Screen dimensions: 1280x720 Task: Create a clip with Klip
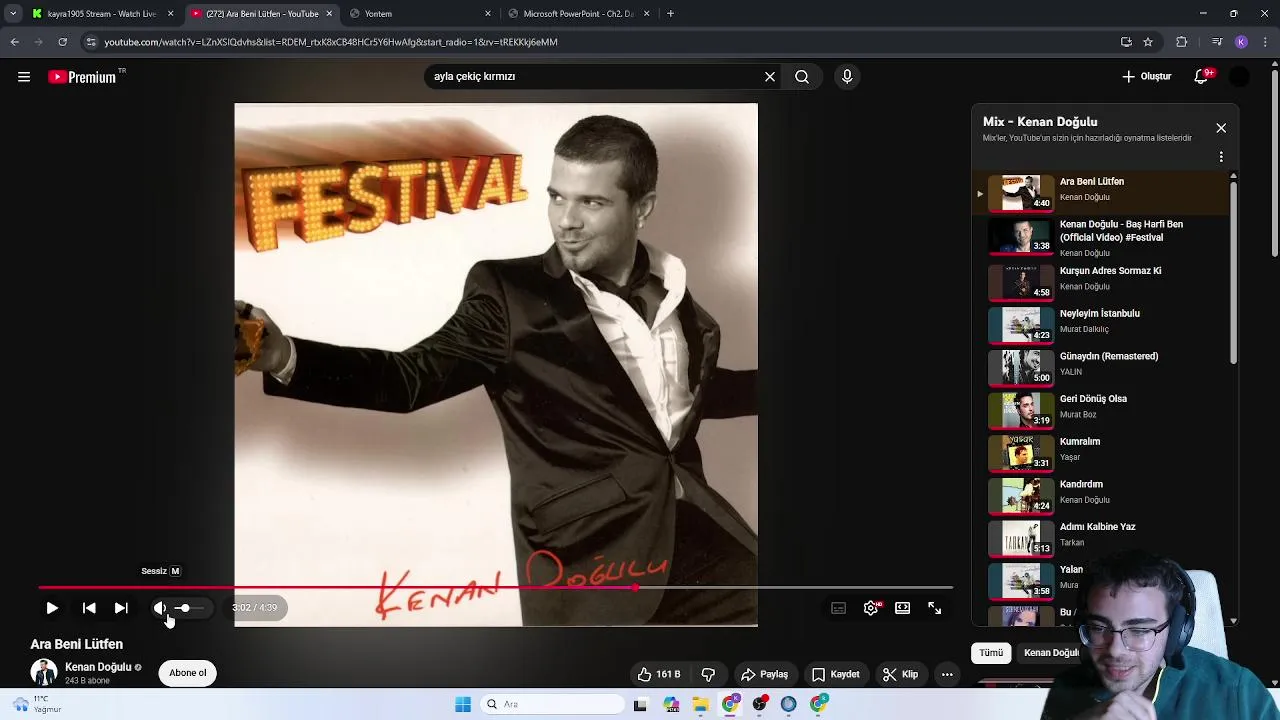point(900,675)
